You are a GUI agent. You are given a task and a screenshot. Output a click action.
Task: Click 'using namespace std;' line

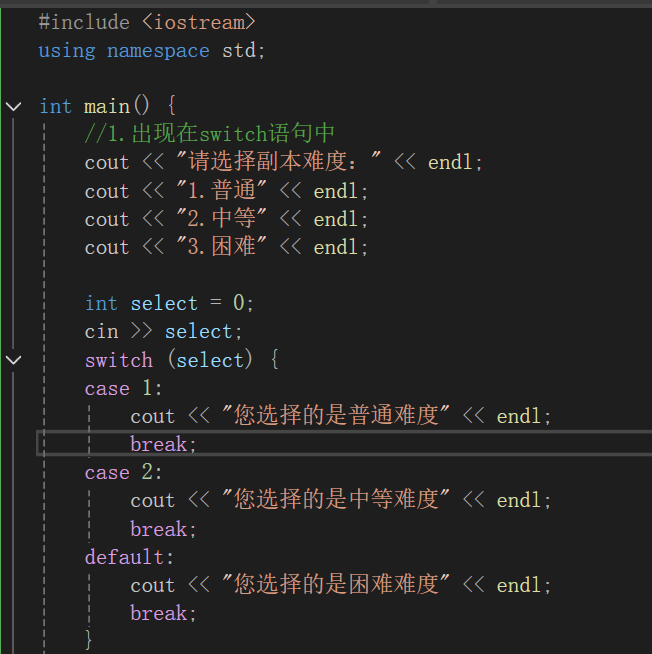[x=152, y=51]
